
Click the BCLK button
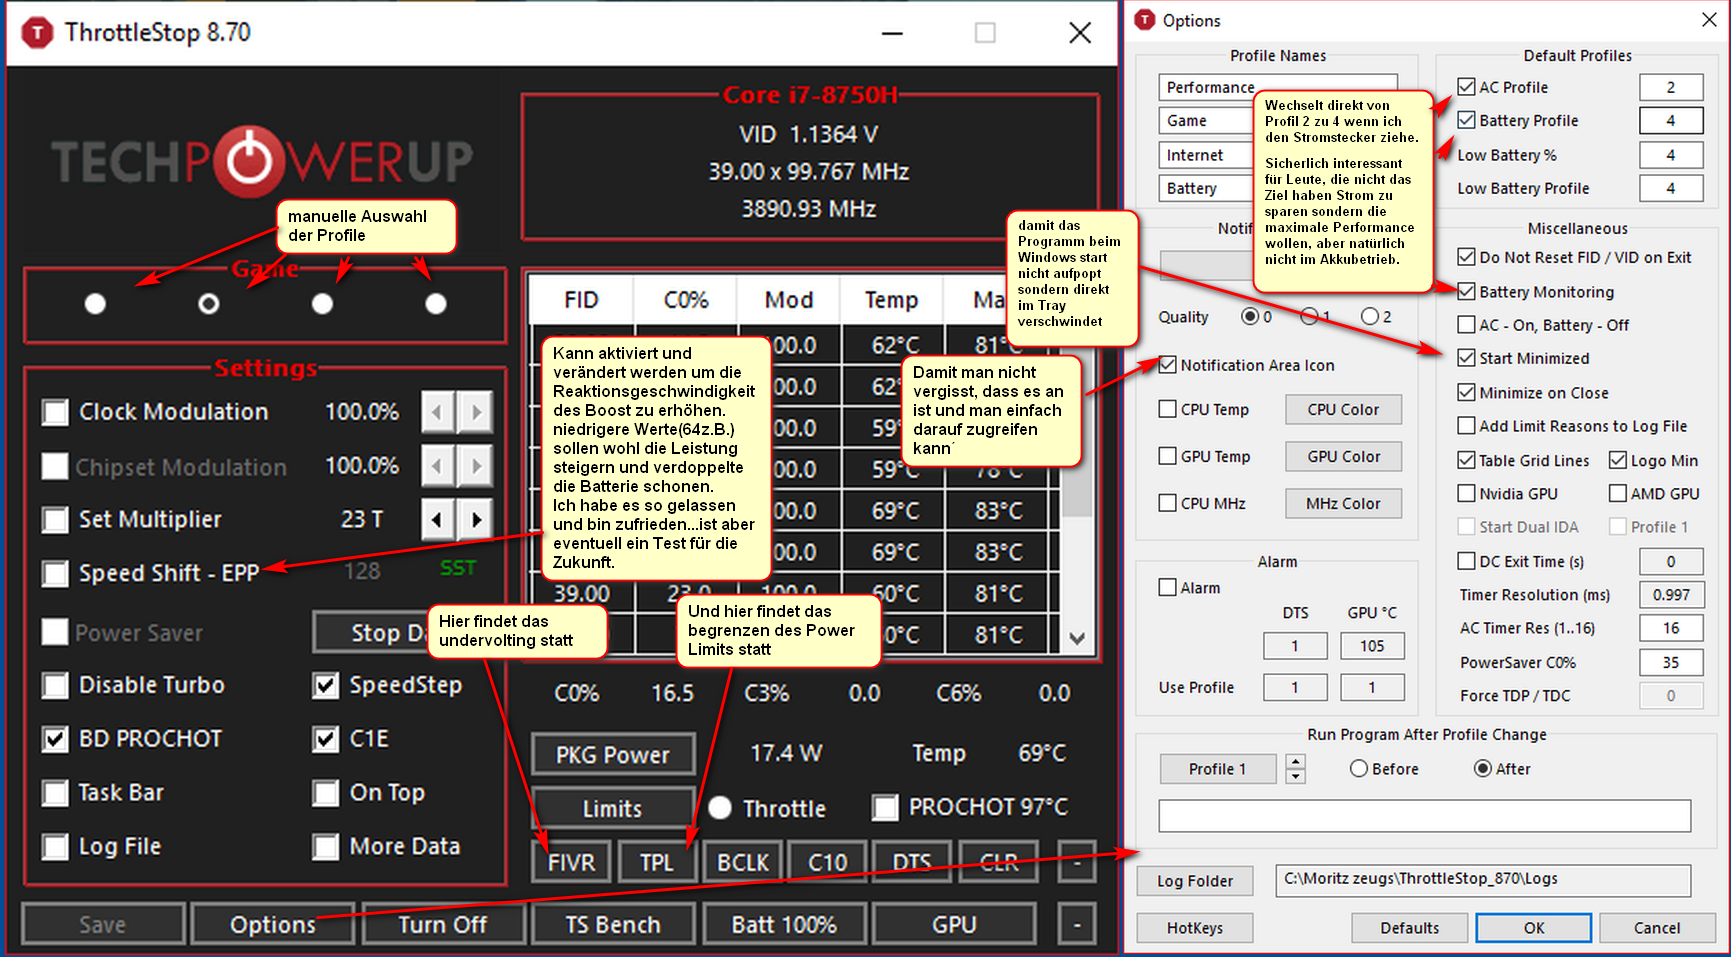coord(742,862)
